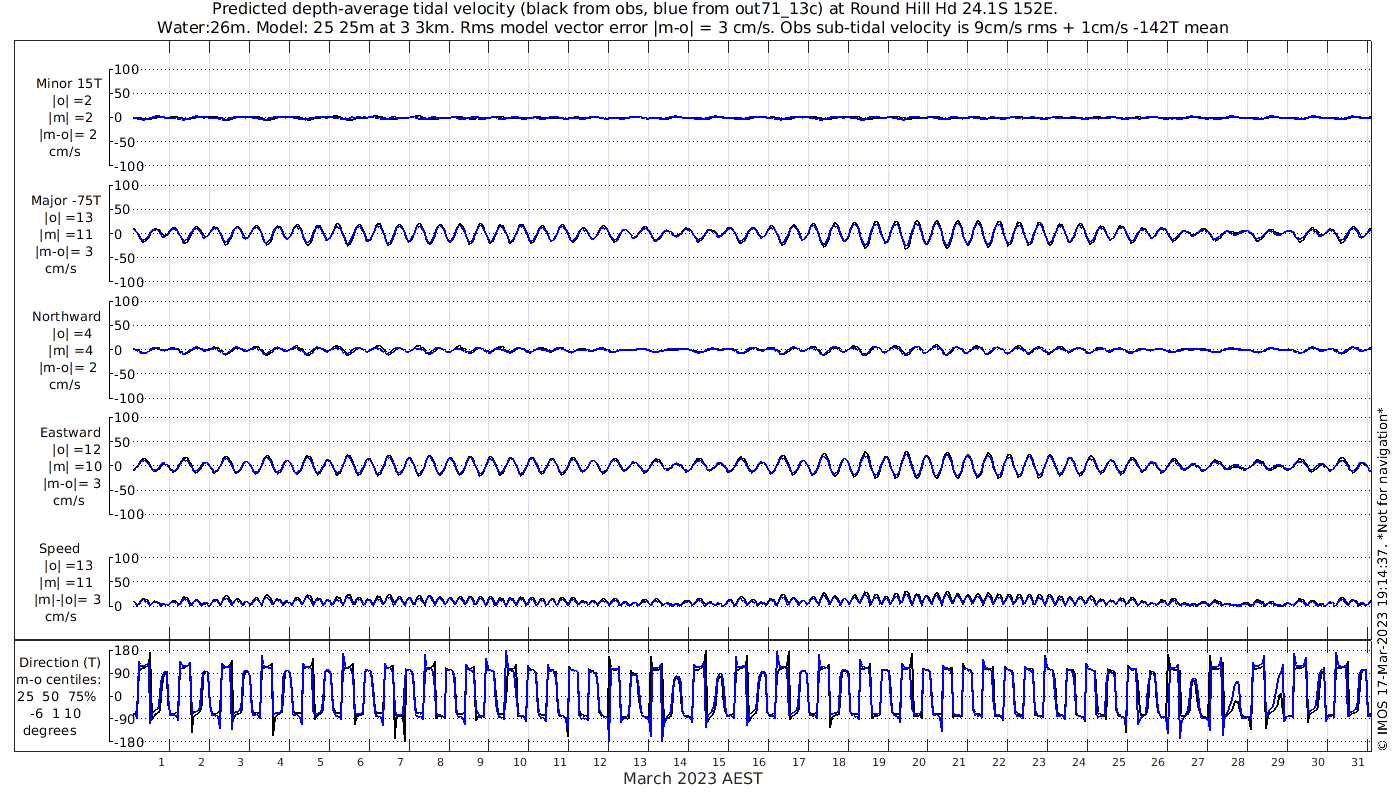Screen dimensions: 1400x800
Task: Click day '15' on the date axis
Action: (719, 762)
